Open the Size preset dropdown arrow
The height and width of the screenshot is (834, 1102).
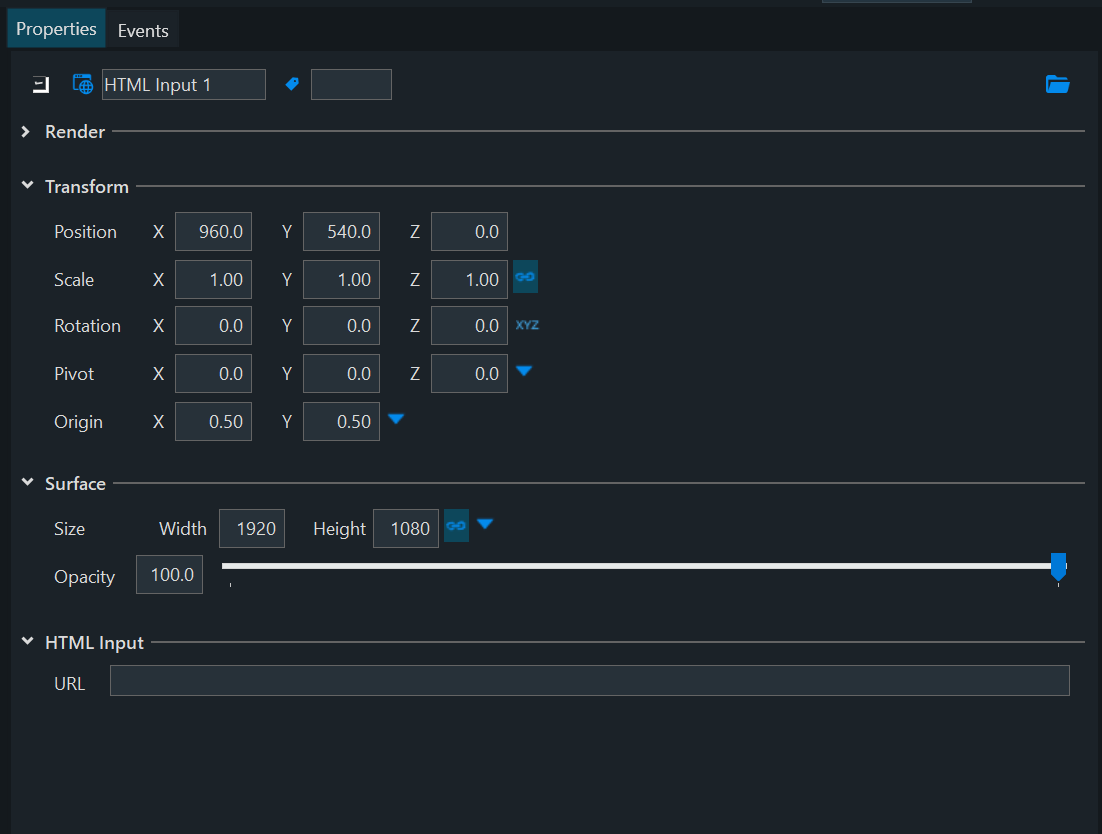tap(485, 524)
